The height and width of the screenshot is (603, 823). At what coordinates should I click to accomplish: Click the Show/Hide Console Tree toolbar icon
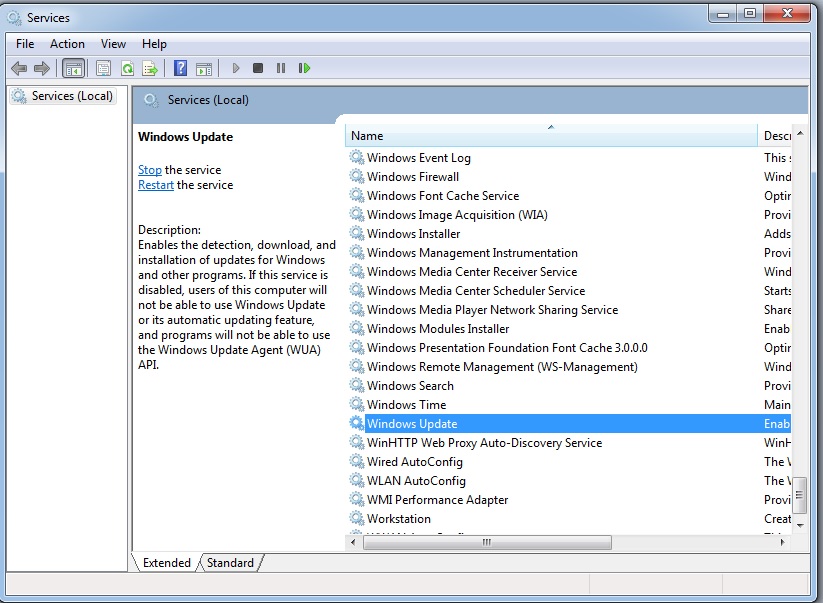73,68
